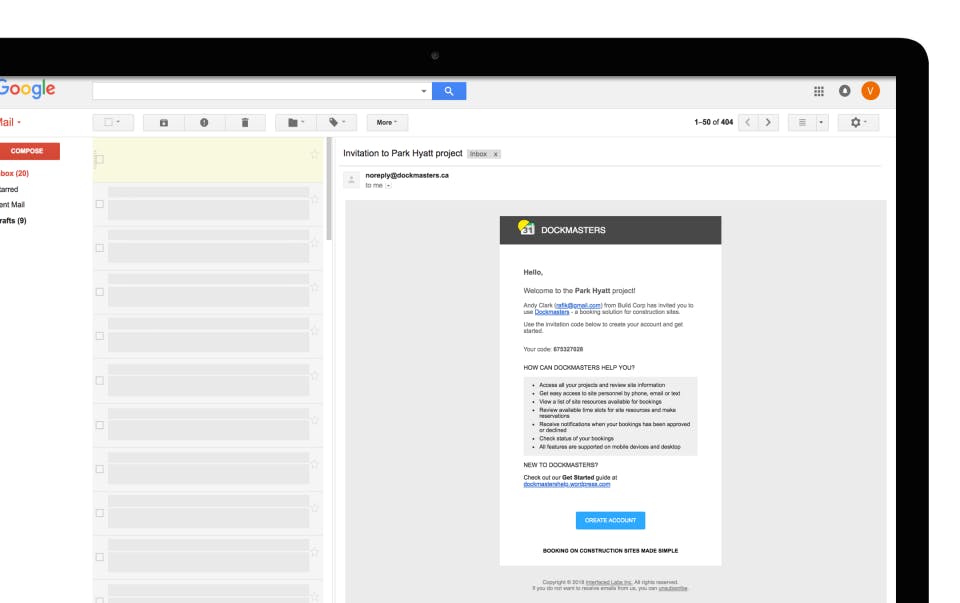Open the Sent Mail folder
The image size is (960, 603).
tap(12, 205)
